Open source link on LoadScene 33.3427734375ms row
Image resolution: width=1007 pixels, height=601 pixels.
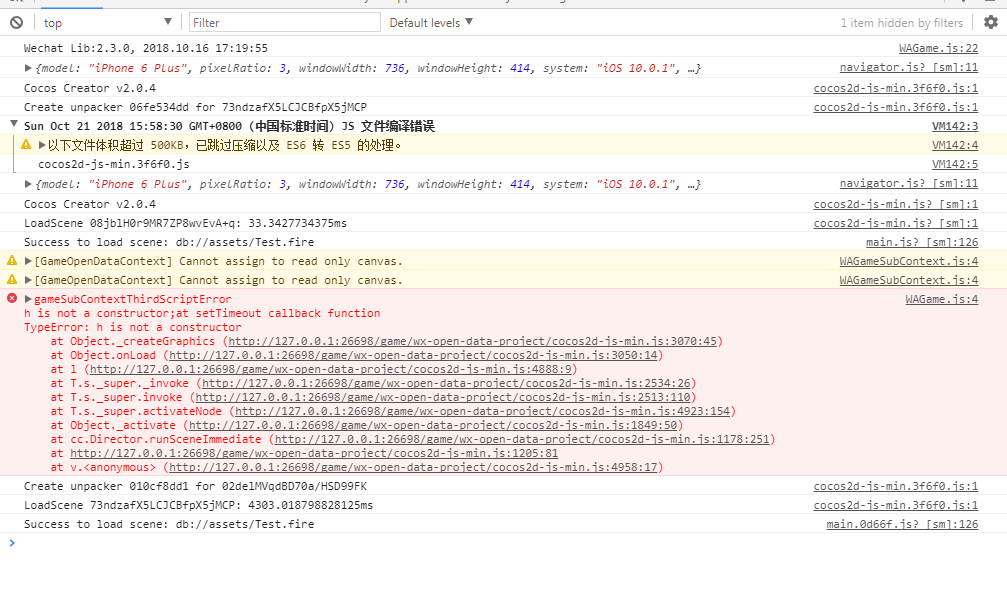(896, 223)
